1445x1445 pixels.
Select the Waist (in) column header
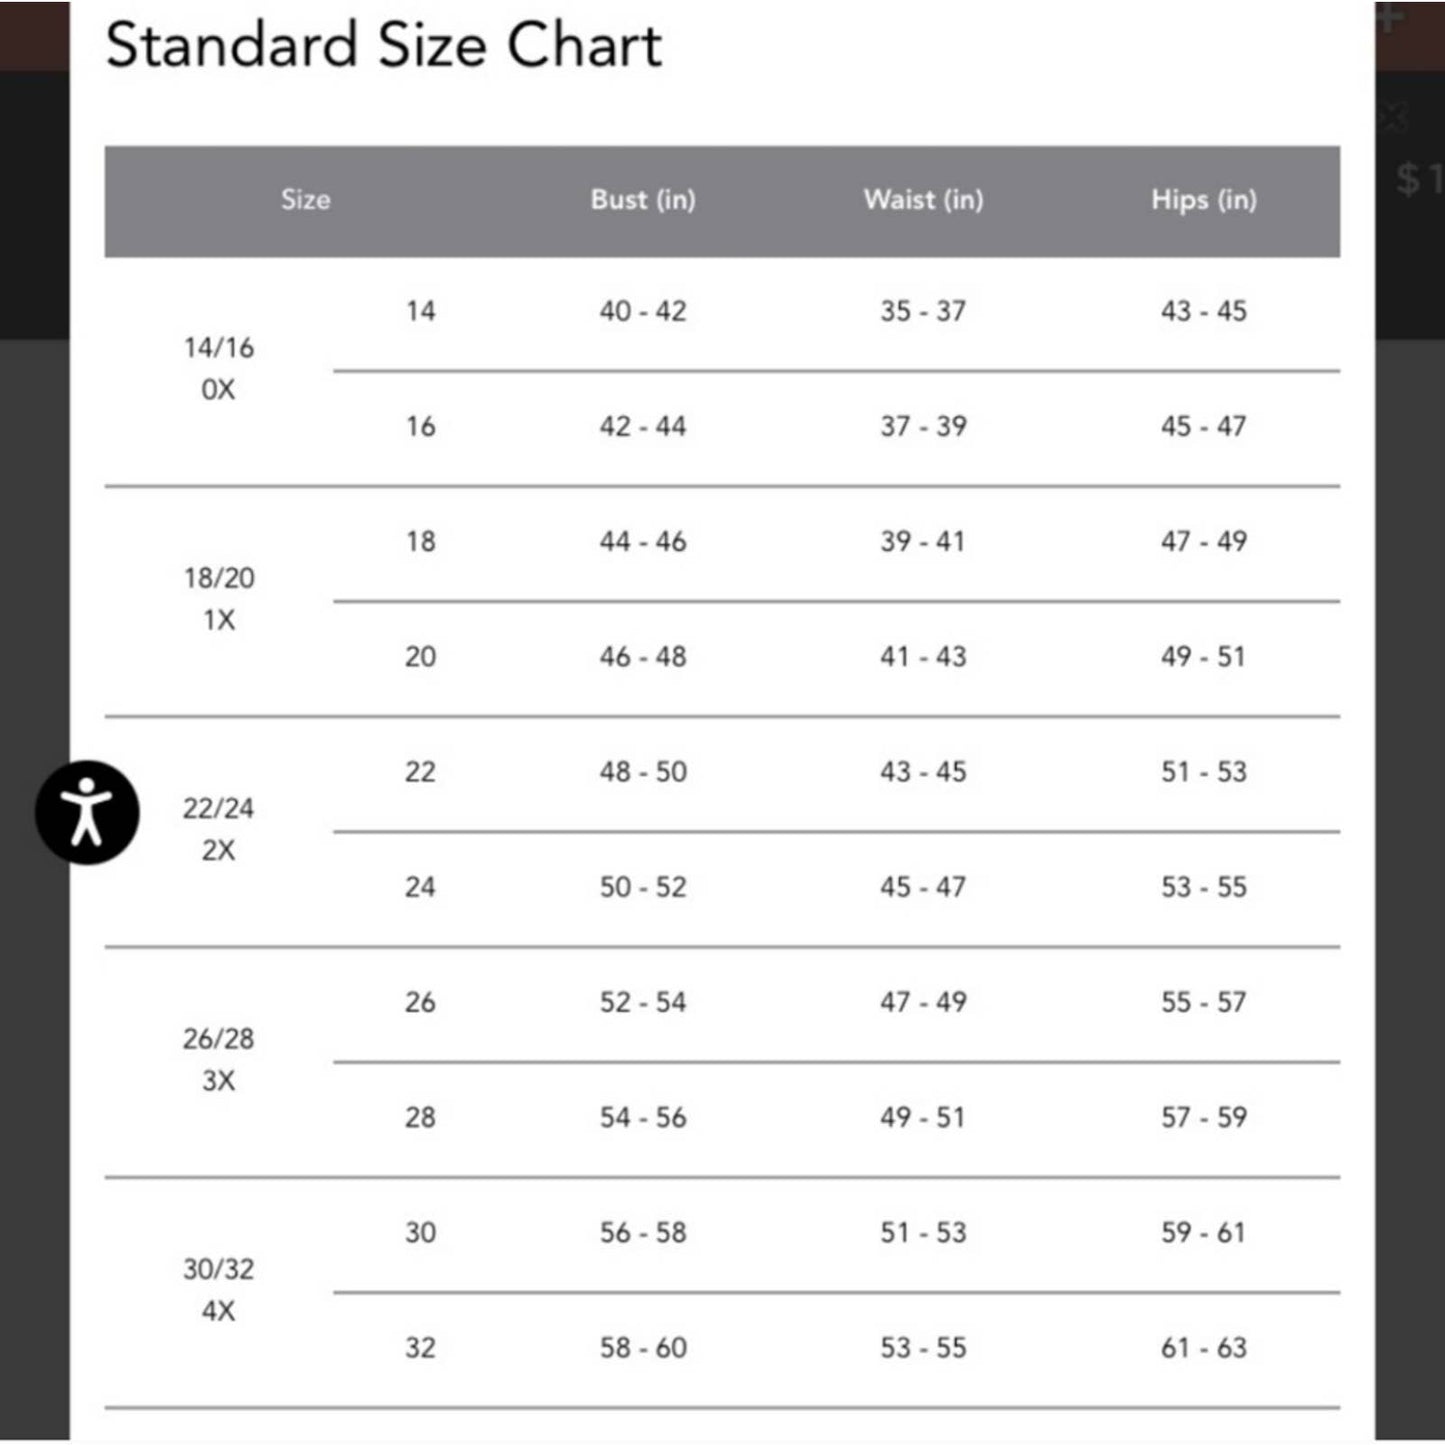(x=923, y=200)
